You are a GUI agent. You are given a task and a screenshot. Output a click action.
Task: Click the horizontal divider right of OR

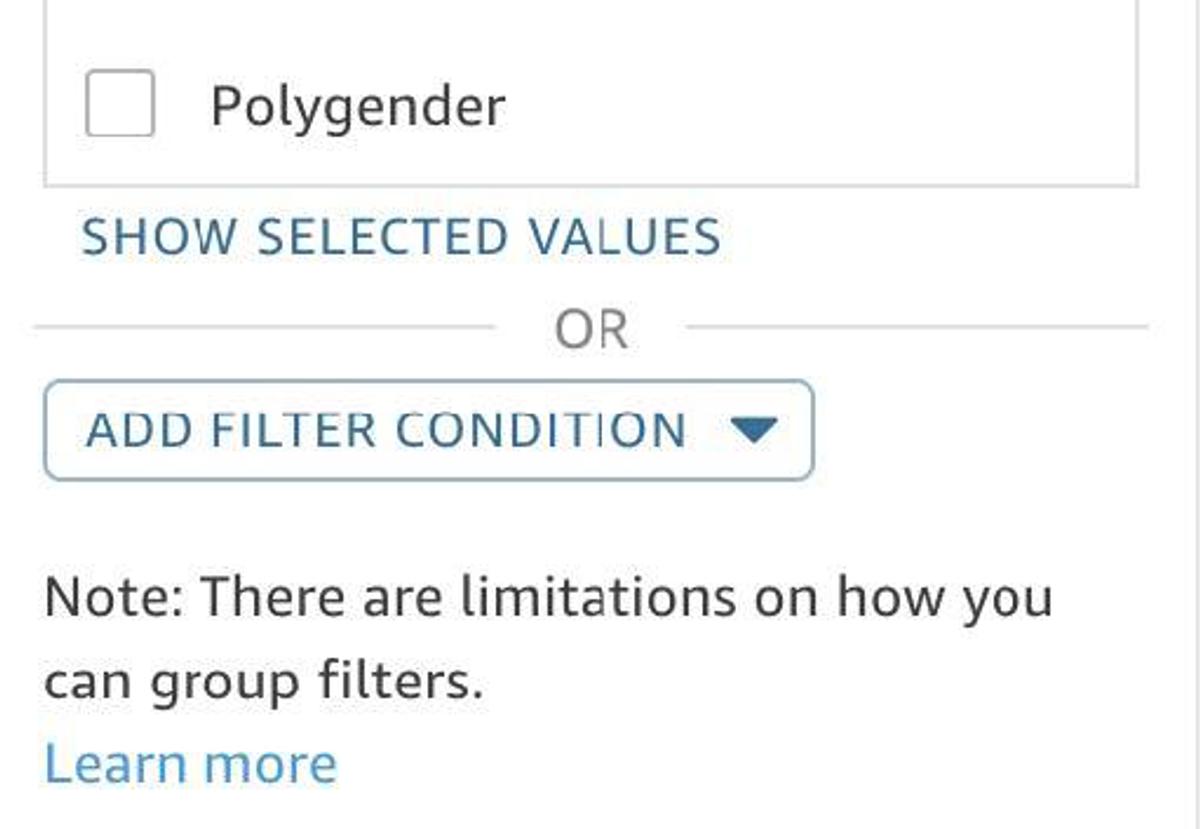(x=915, y=327)
